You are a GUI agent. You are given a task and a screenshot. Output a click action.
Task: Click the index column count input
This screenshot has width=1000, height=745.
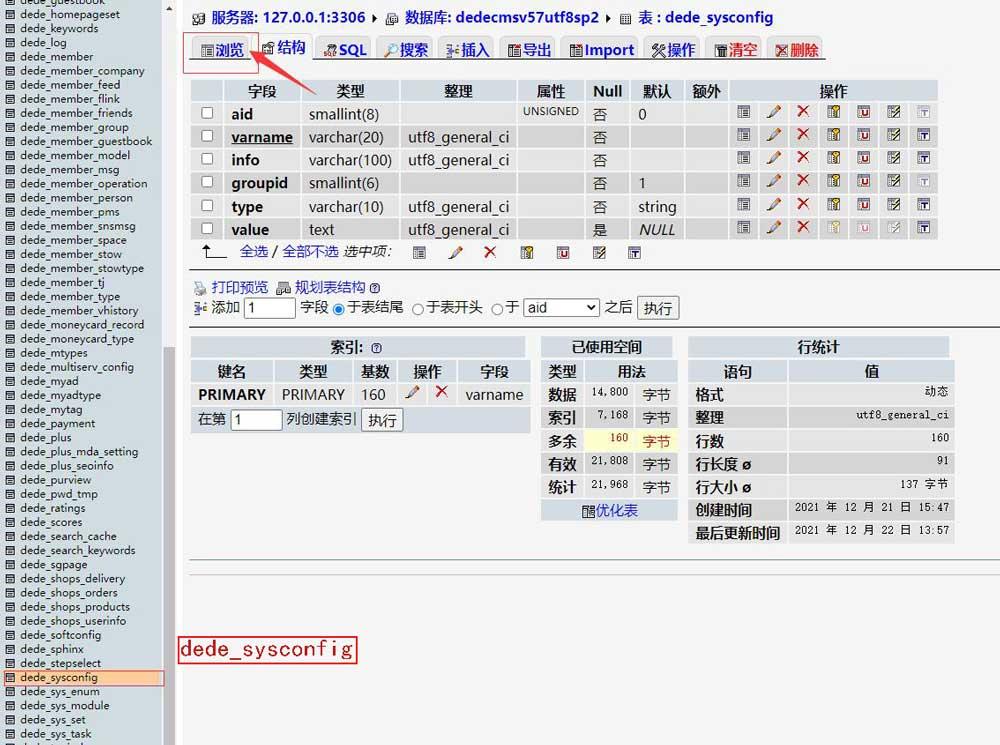[256, 420]
